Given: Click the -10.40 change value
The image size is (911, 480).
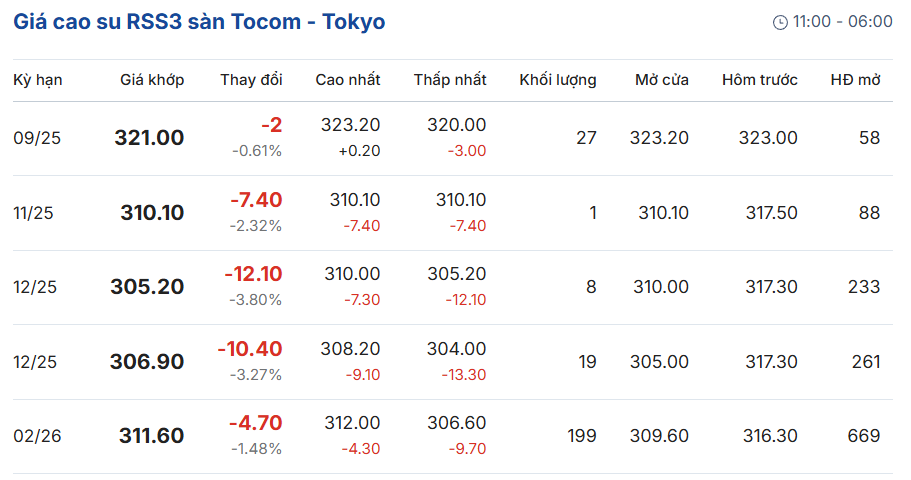Looking at the screenshot, I should click(250, 349).
